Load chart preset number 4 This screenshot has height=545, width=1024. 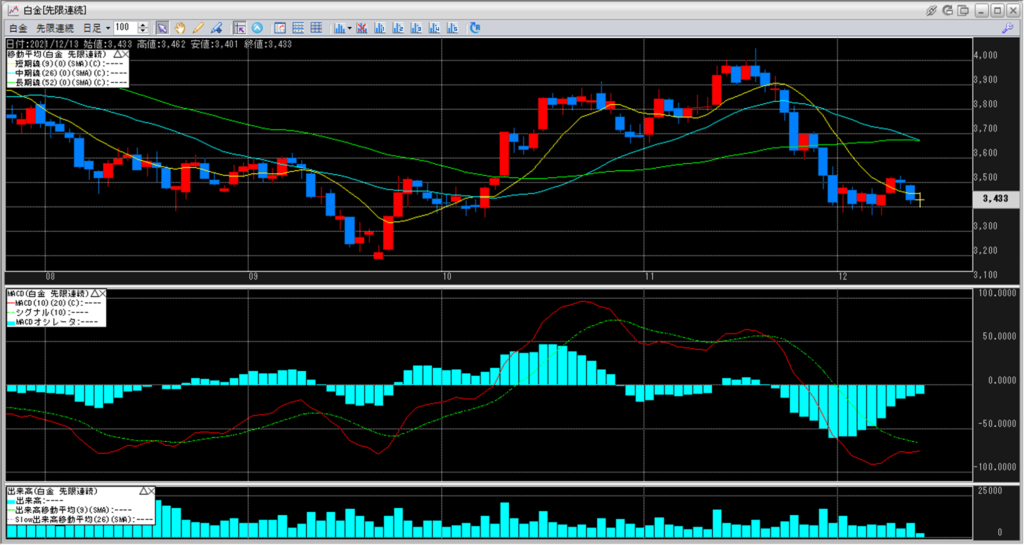(x=434, y=28)
